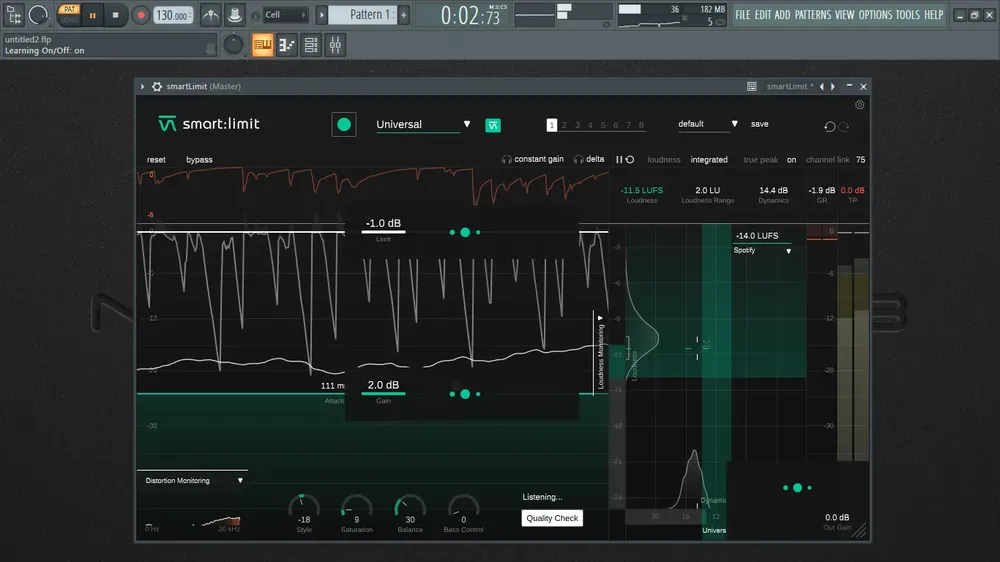This screenshot has height=562, width=1000.
Task: Open the Distortion Monitoring dropdown
Action: (193, 481)
